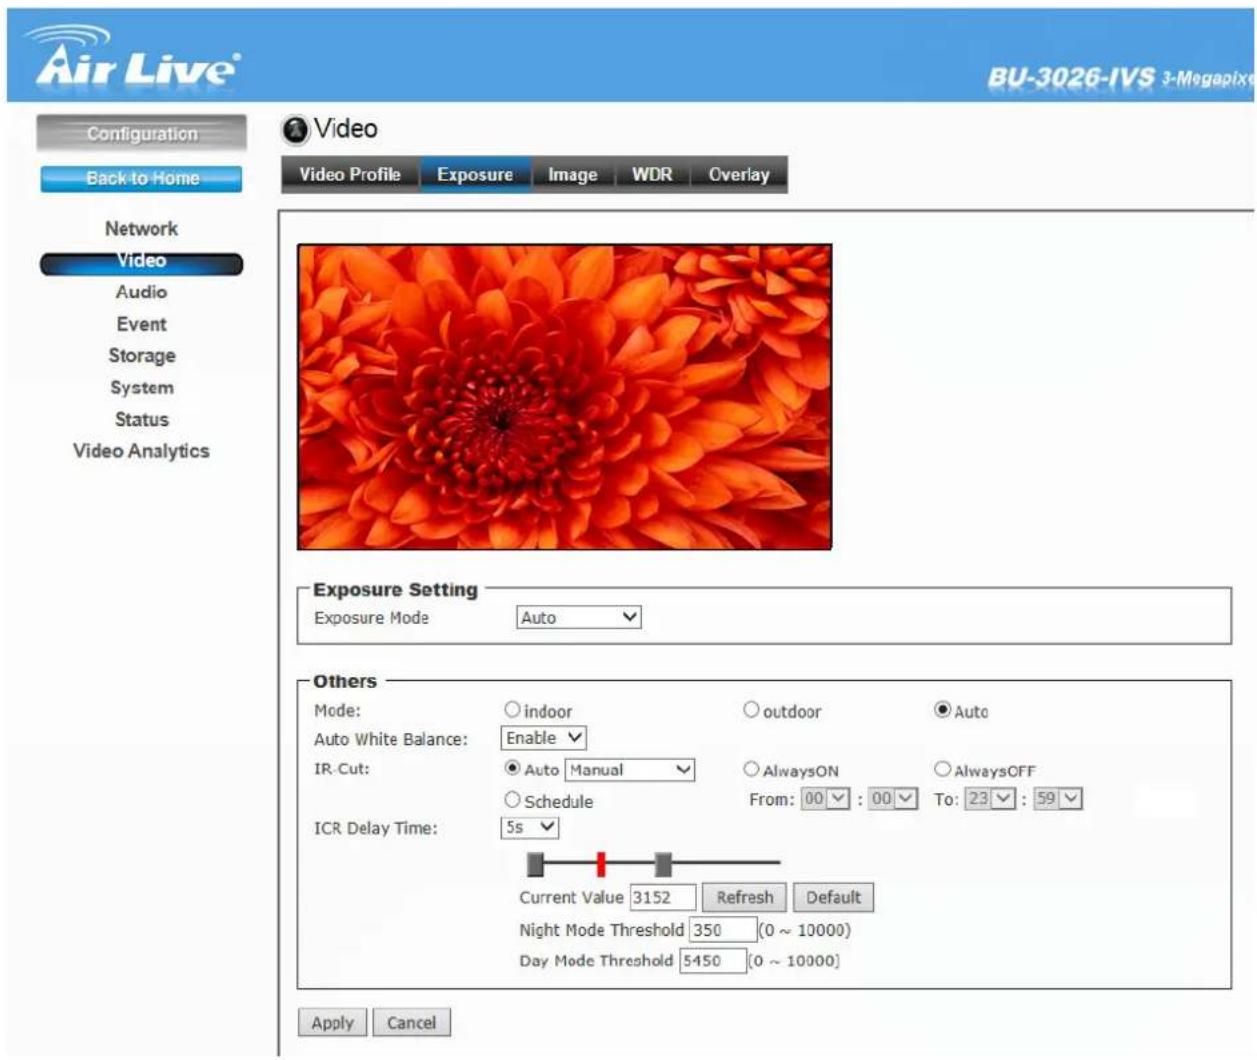
Task: Go Back to Home
Action: [141, 178]
